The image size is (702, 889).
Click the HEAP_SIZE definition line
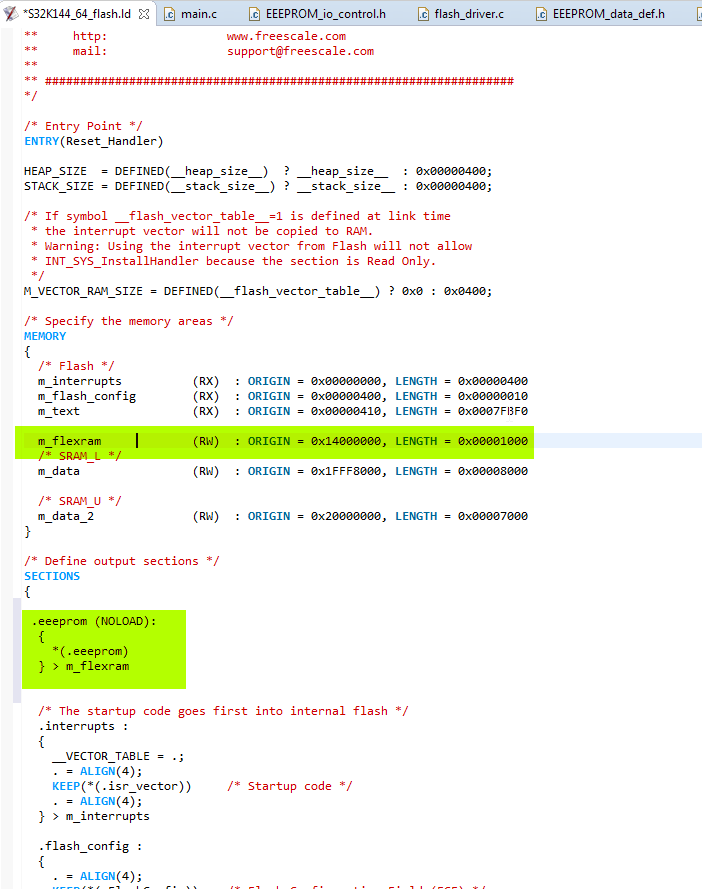(x=258, y=171)
